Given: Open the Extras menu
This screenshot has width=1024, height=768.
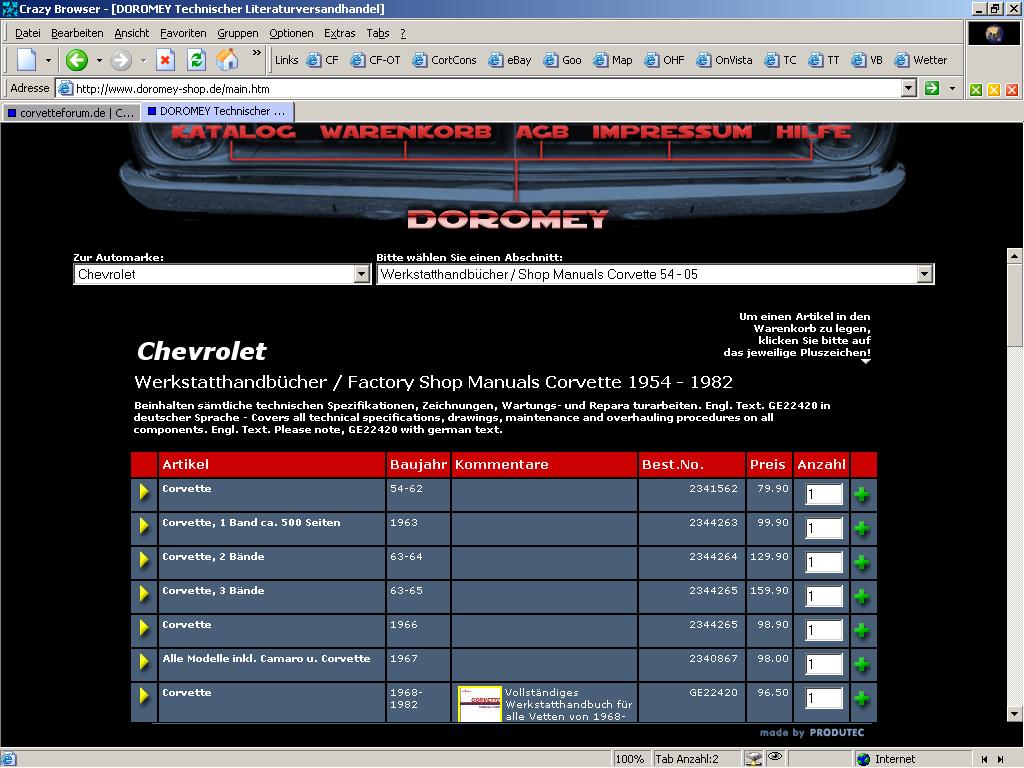Looking at the screenshot, I should coord(340,33).
